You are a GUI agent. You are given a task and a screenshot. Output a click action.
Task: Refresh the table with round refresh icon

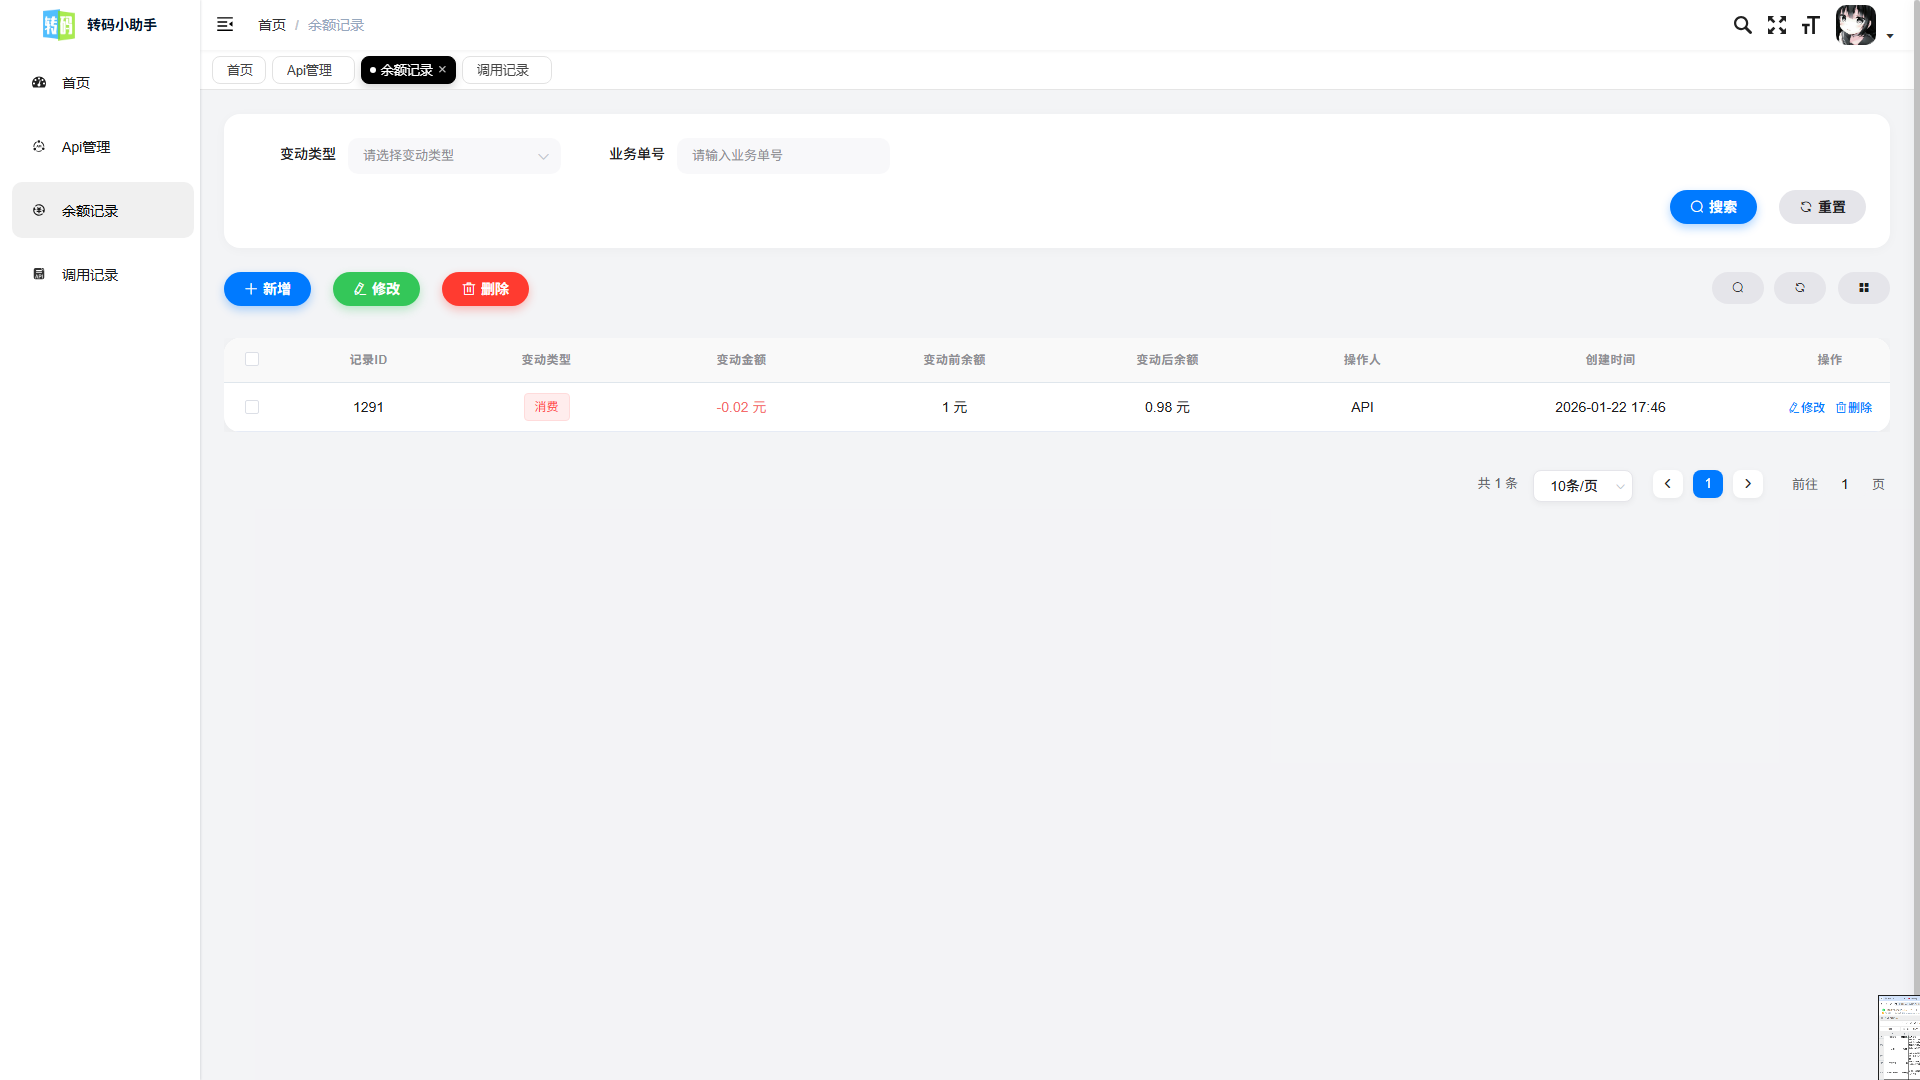[x=1800, y=288]
